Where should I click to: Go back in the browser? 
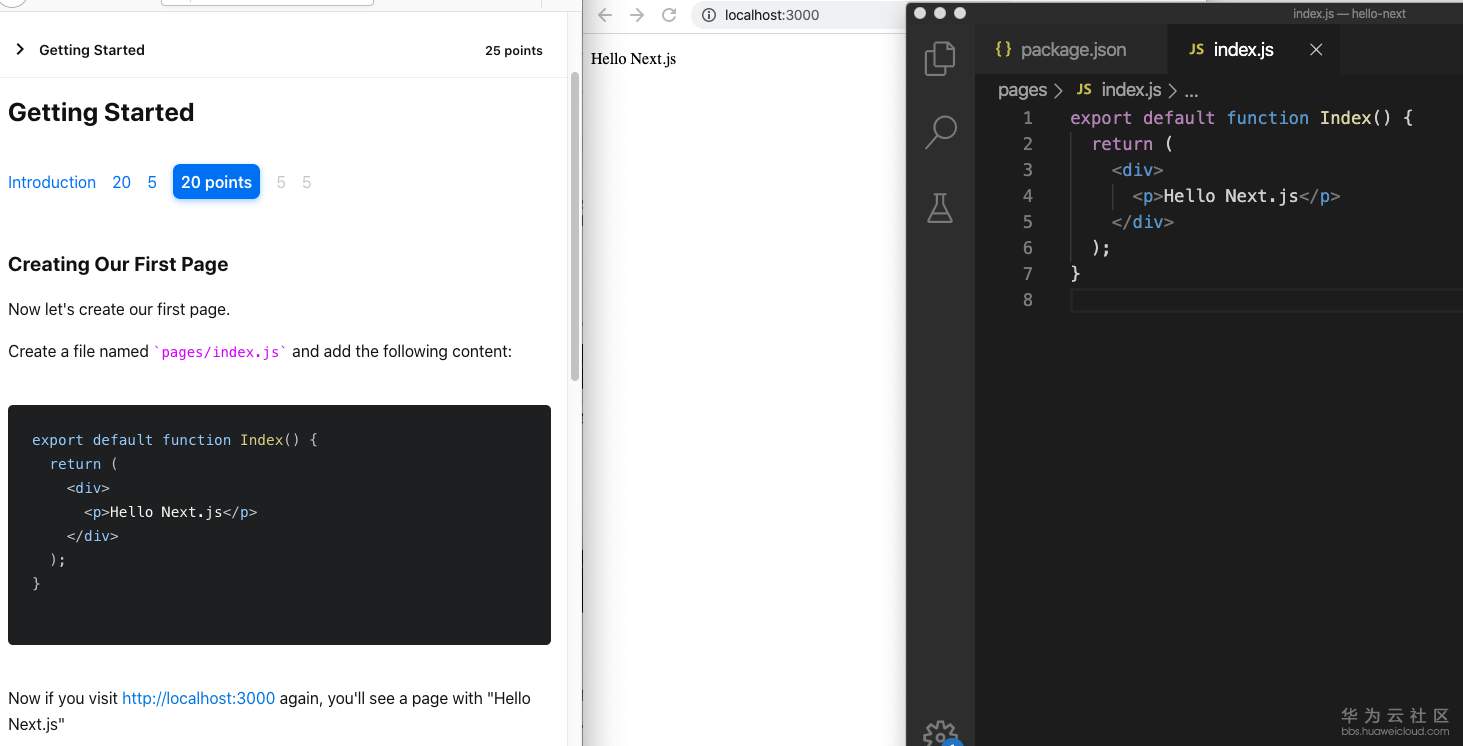(x=604, y=15)
